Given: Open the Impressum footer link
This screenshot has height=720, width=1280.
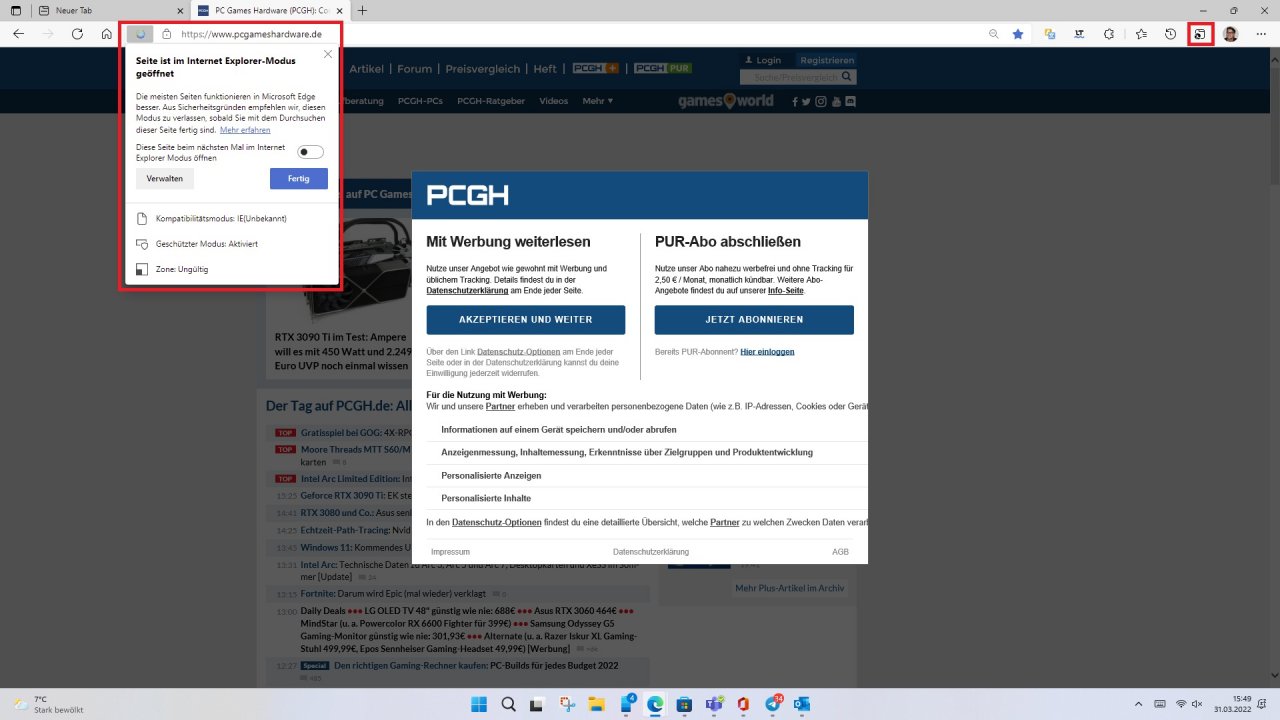Looking at the screenshot, I should coord(450,552).
